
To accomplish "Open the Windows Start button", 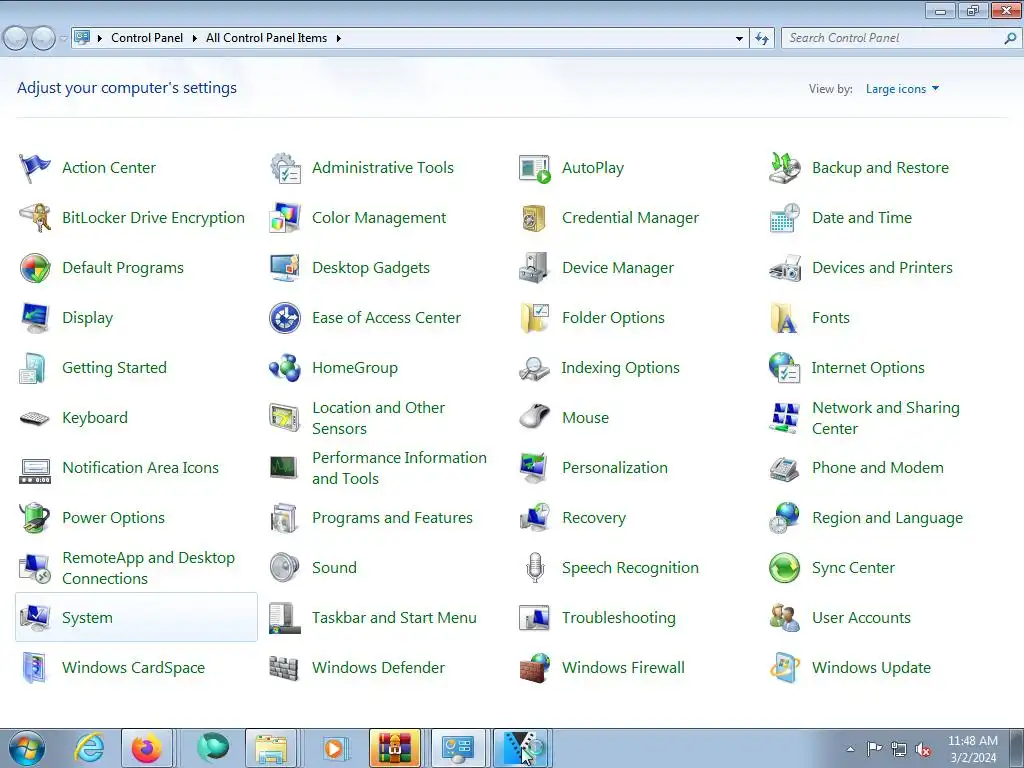I will pyautogui.click(x=27, y=748).
